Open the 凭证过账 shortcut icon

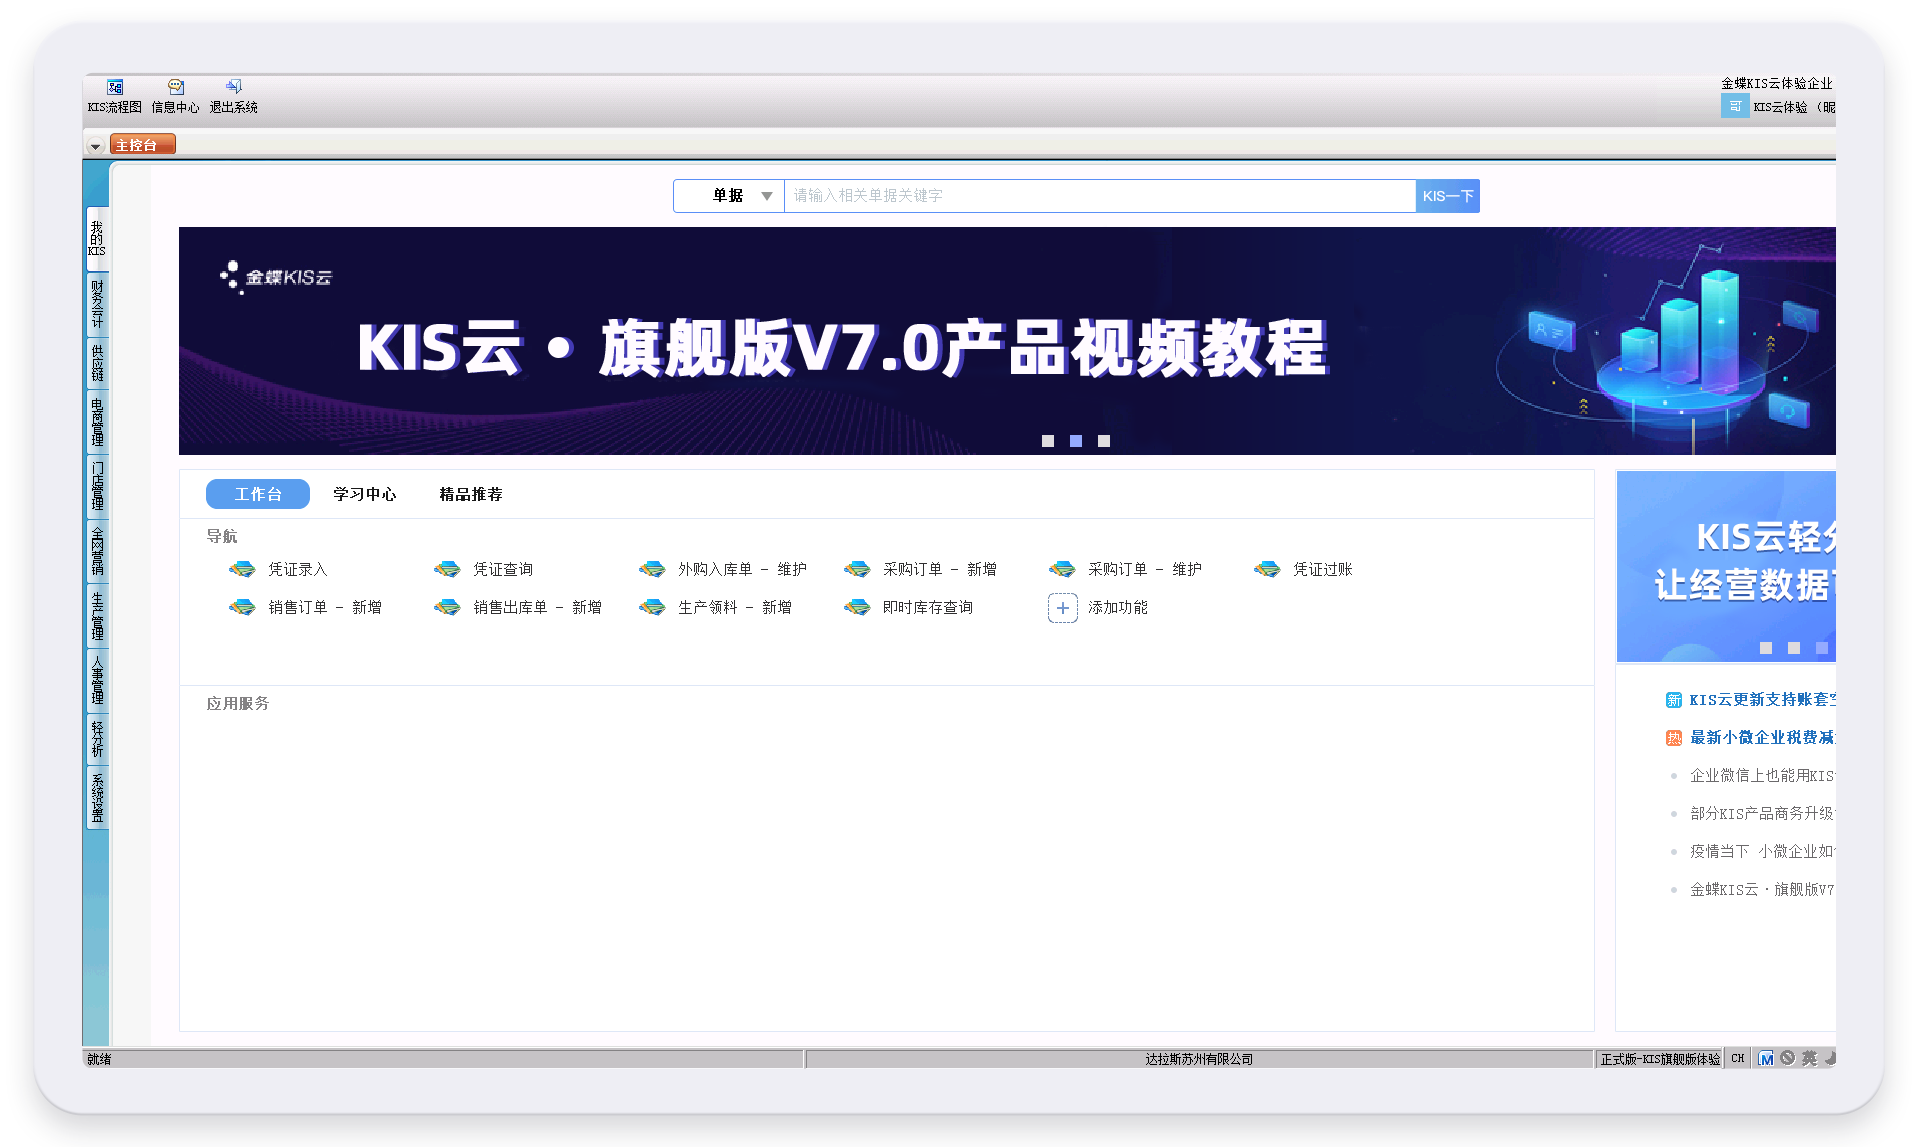(1267, 569)
